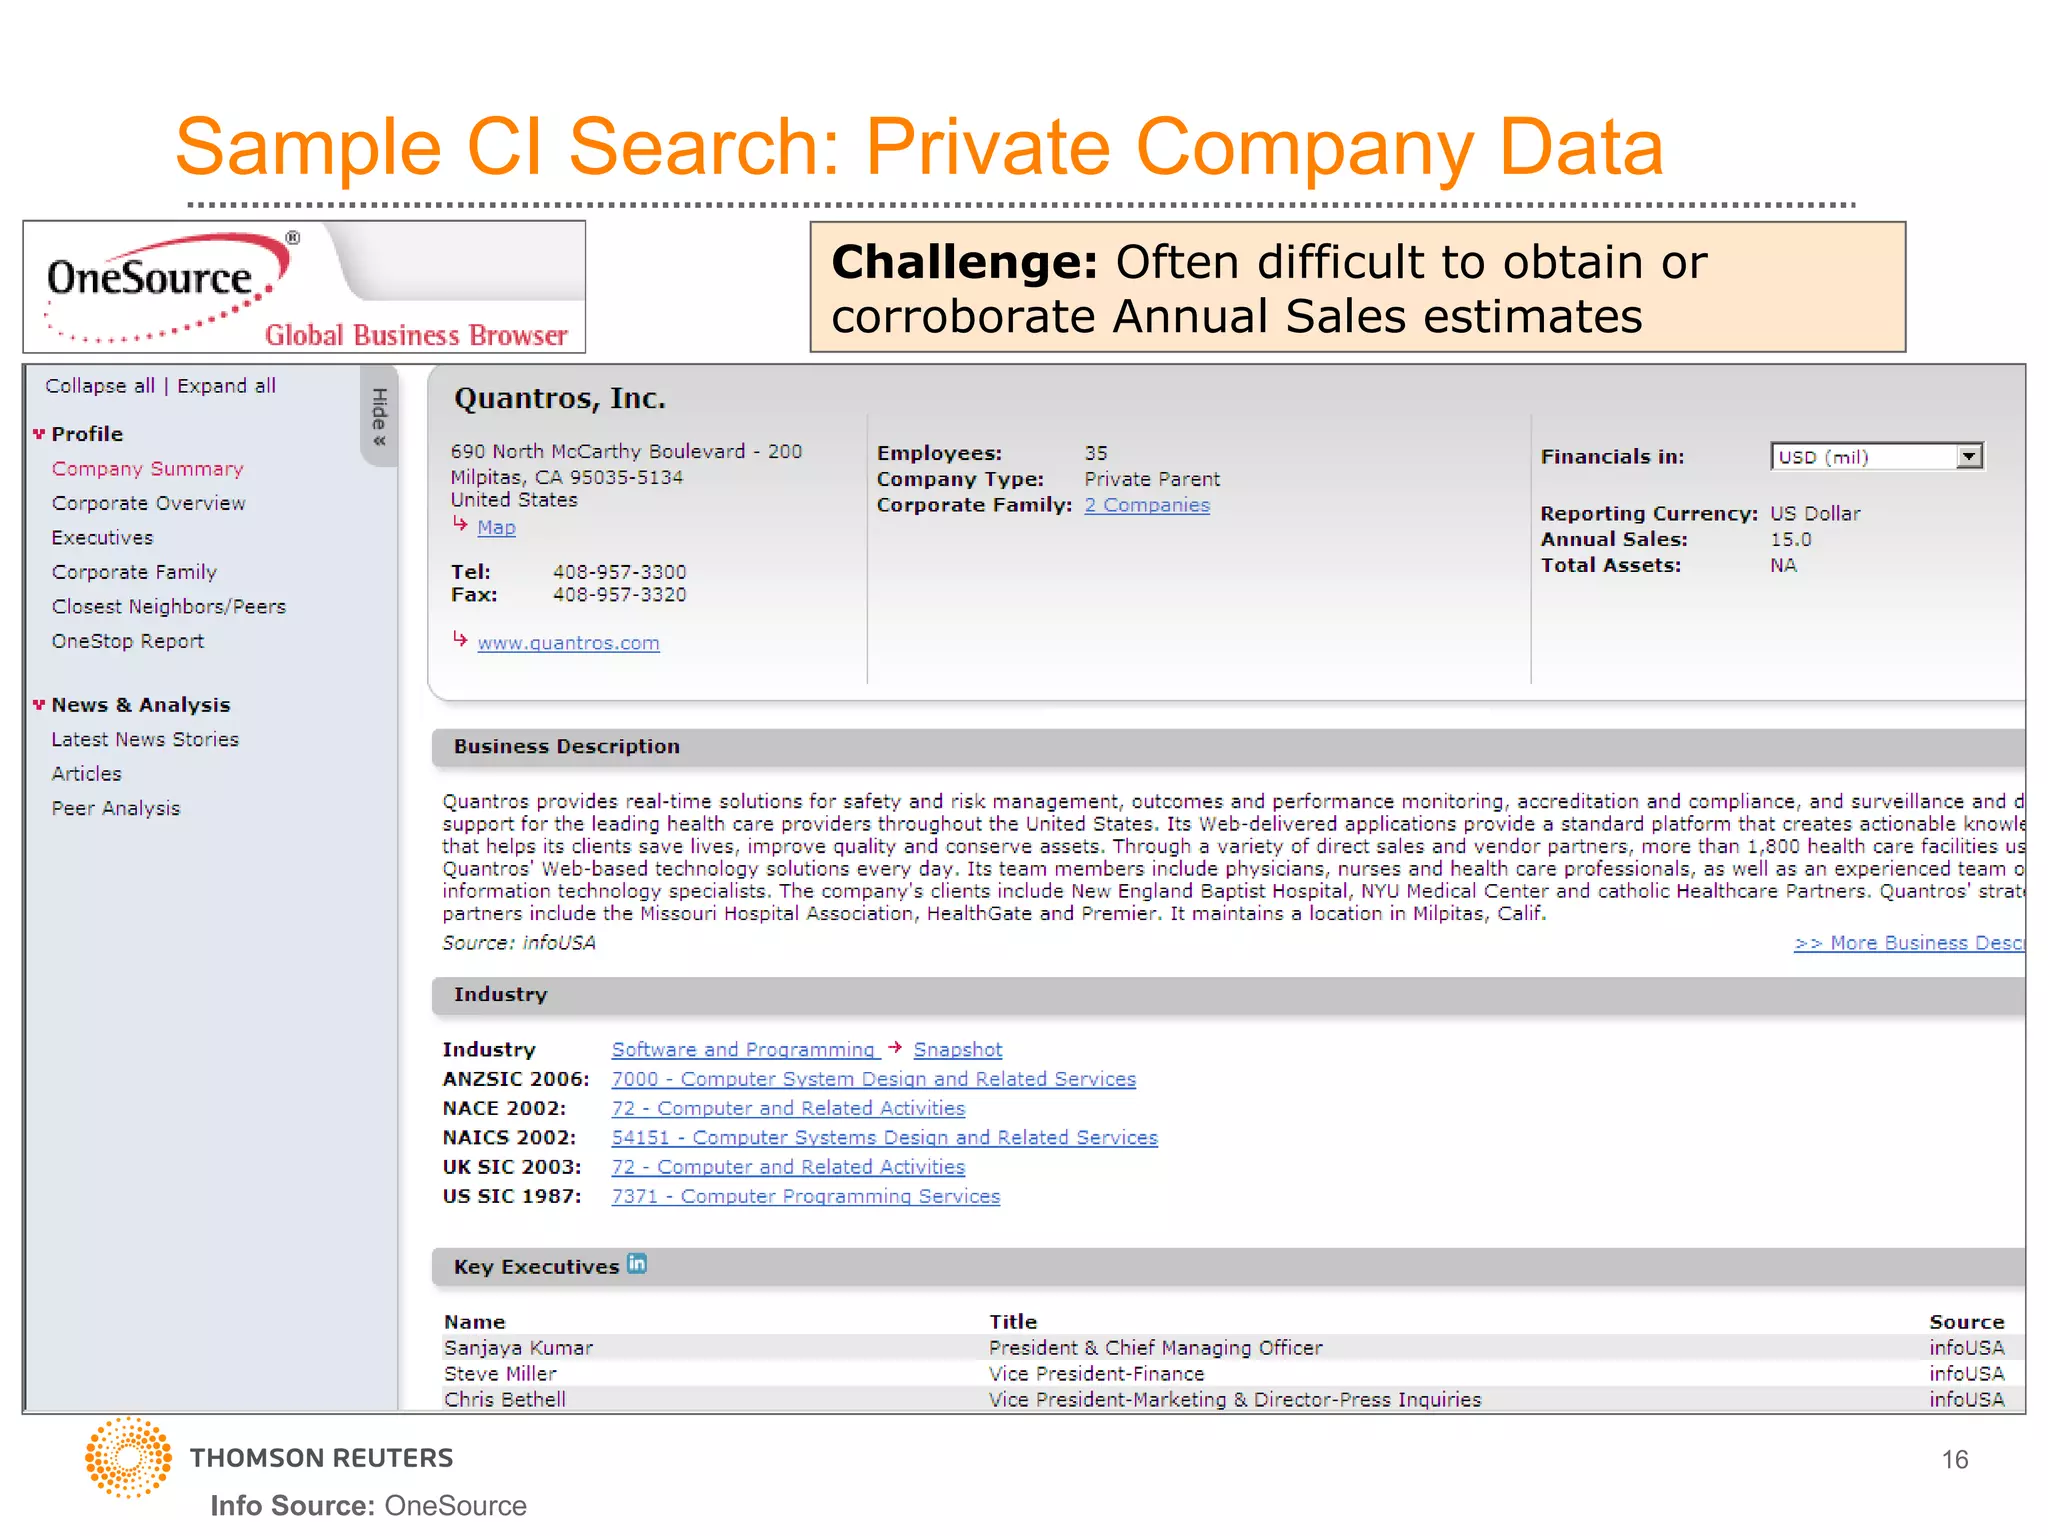Open Peer Analysis
The width and height of the screenshot is (2048, 1536).
pyautogui.click(x=116, y=808)
